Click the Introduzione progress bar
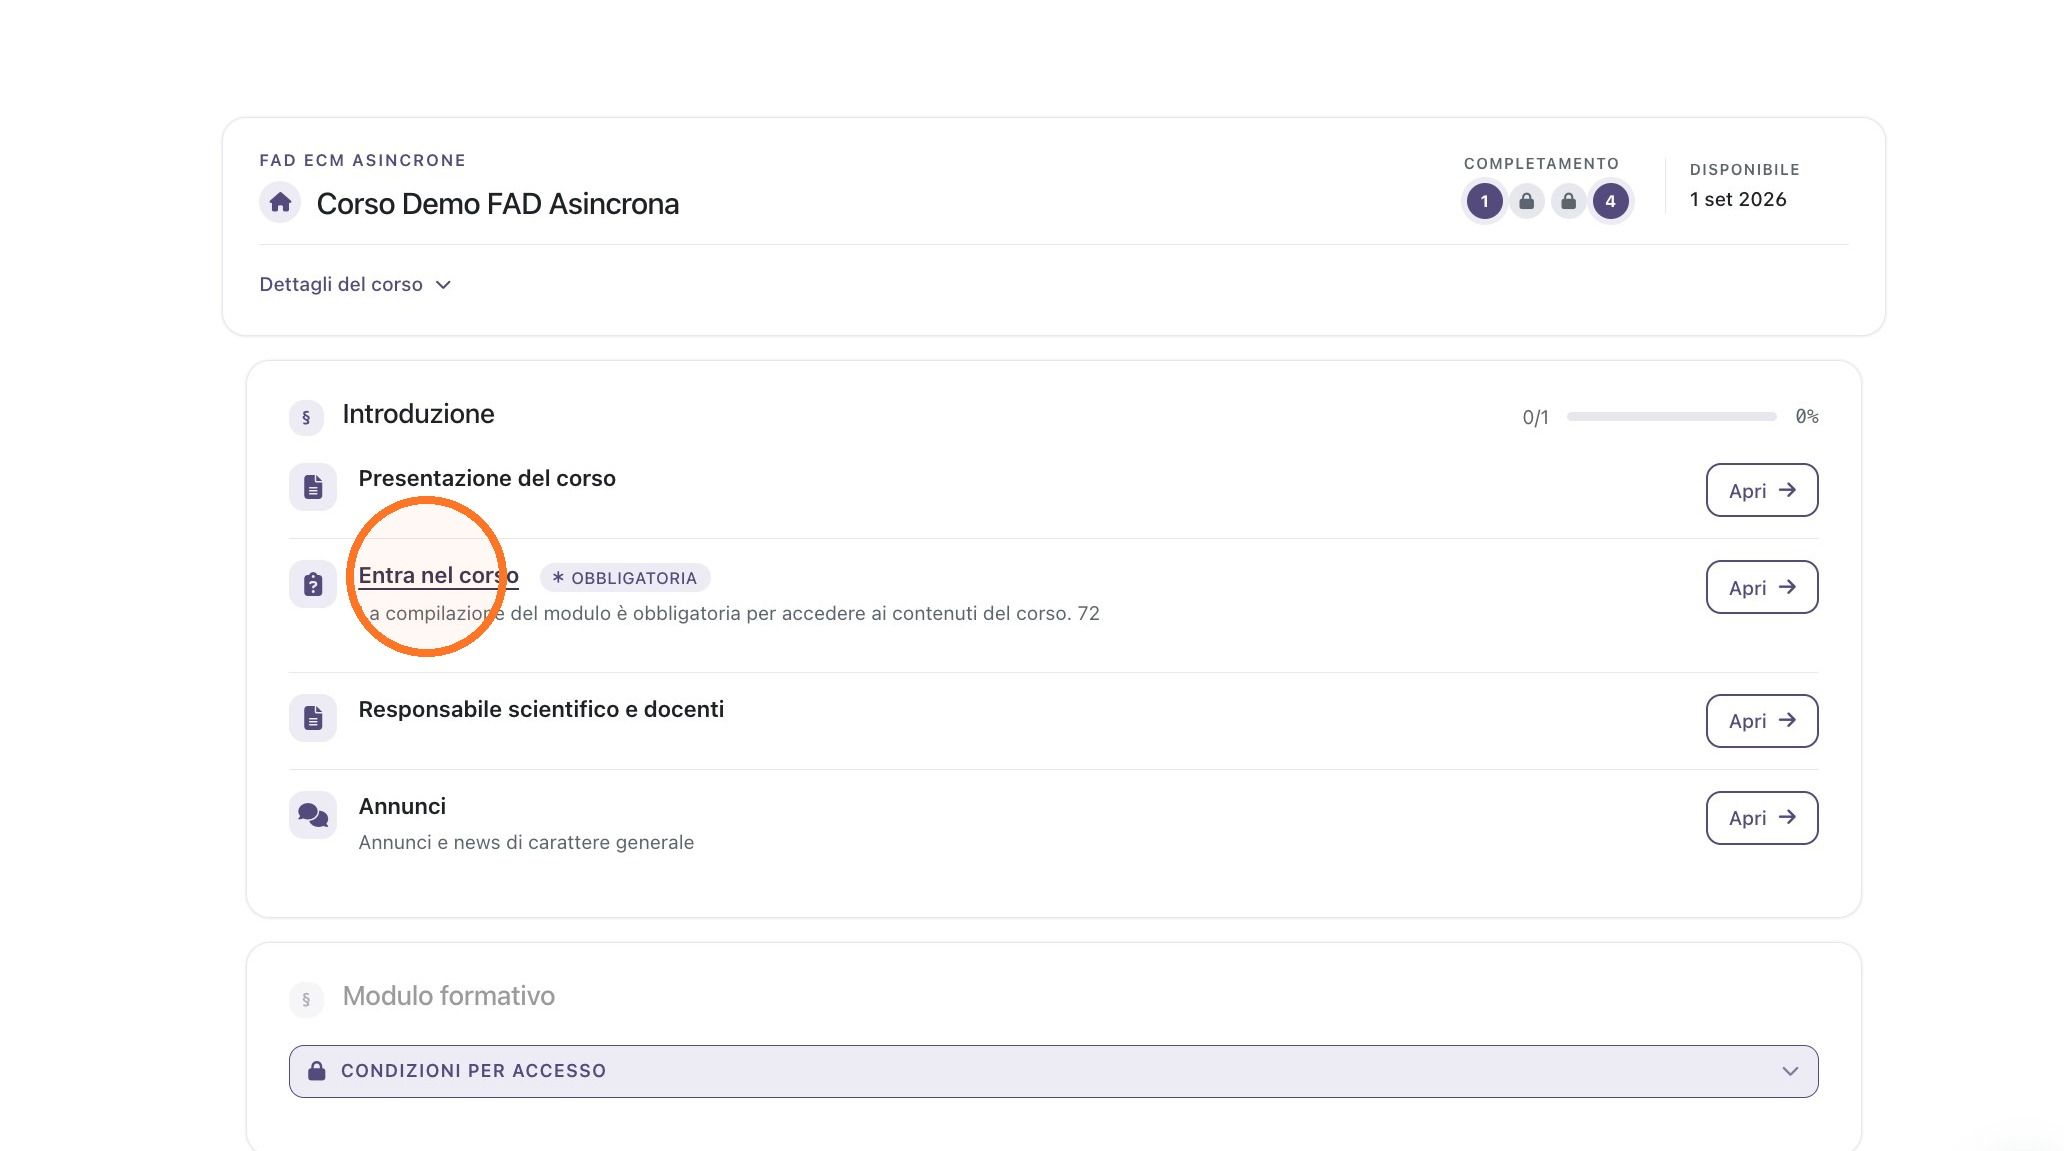The width and height of the screenshot is (2064, 1151). pyautogui.click(x=1671, y=416)
